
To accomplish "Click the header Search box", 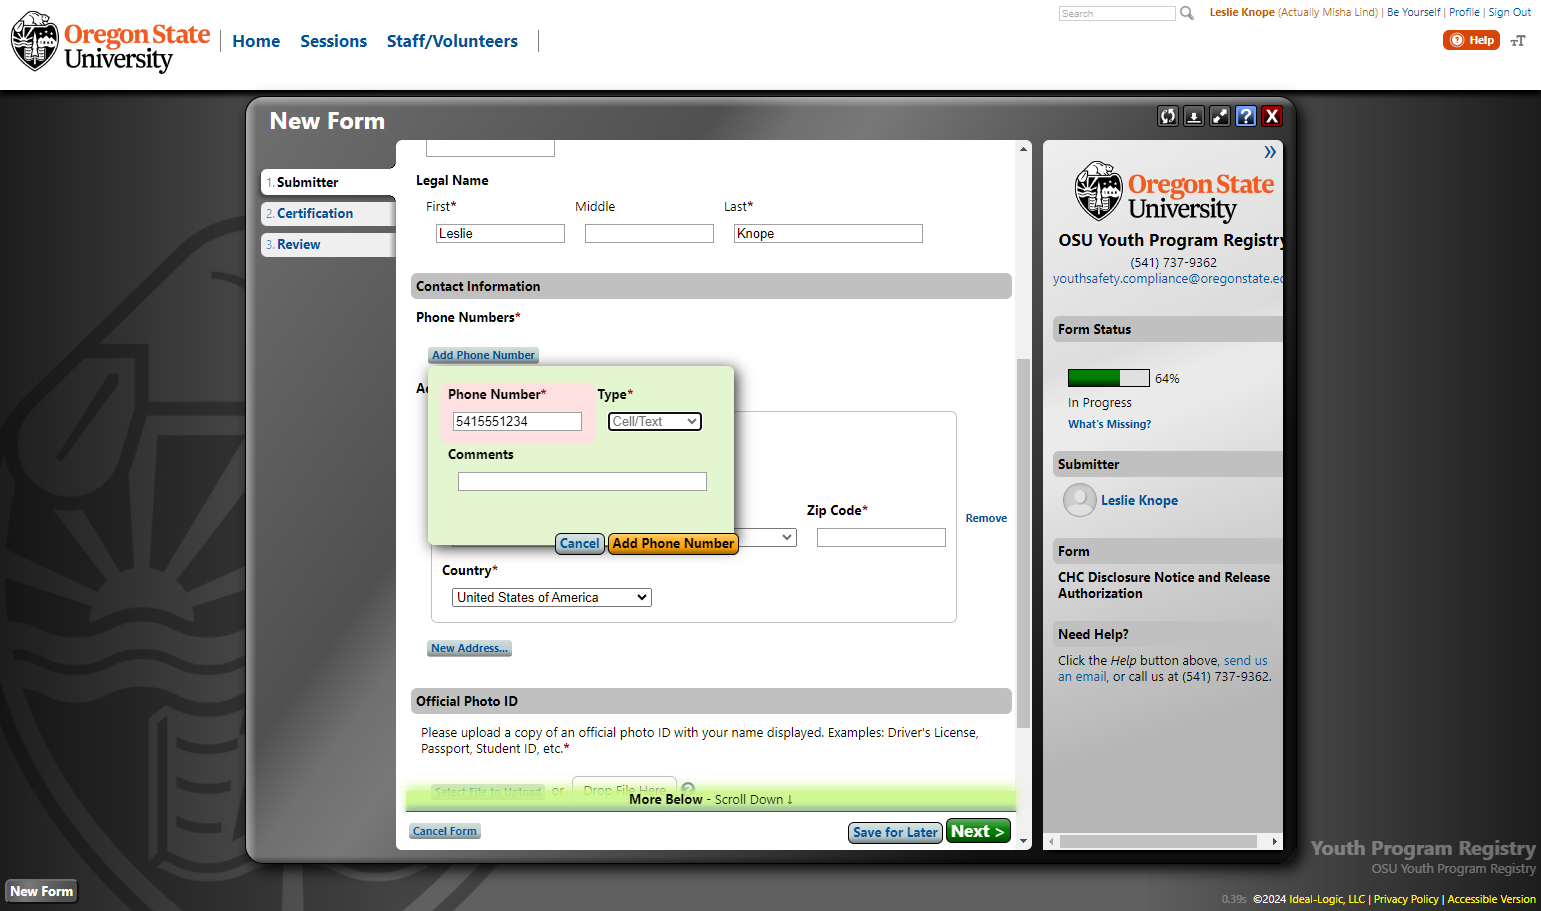I will pyautogui.click(x=1117, y=13).
